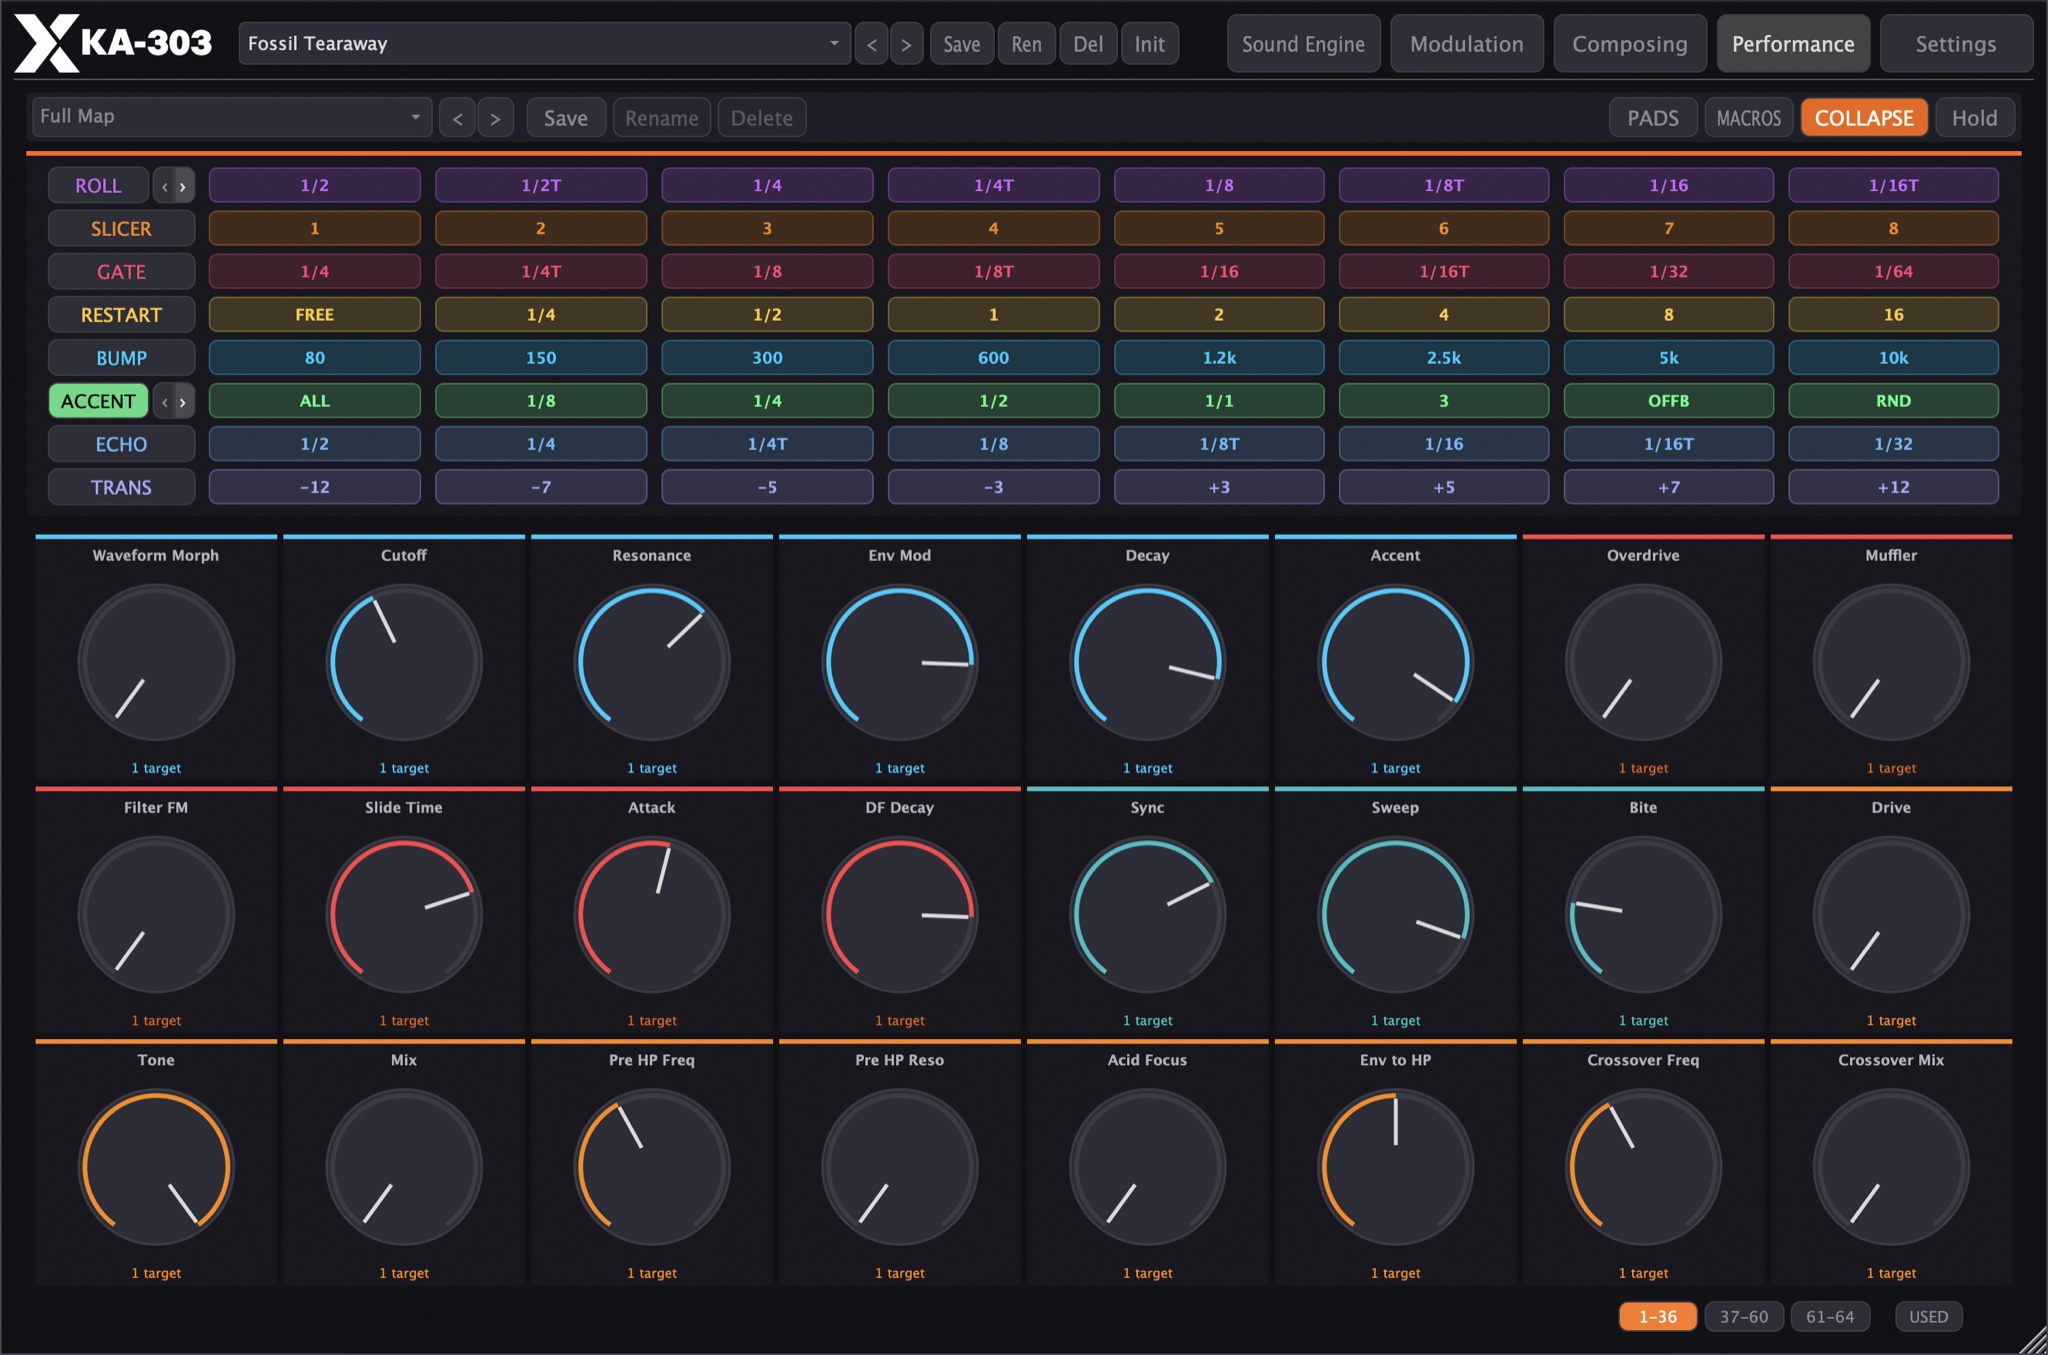The height and width of the screenshot is (1355, 2048).
Task: Toggle the COLLAPSE view button
Action: (x=1864, y=118)
